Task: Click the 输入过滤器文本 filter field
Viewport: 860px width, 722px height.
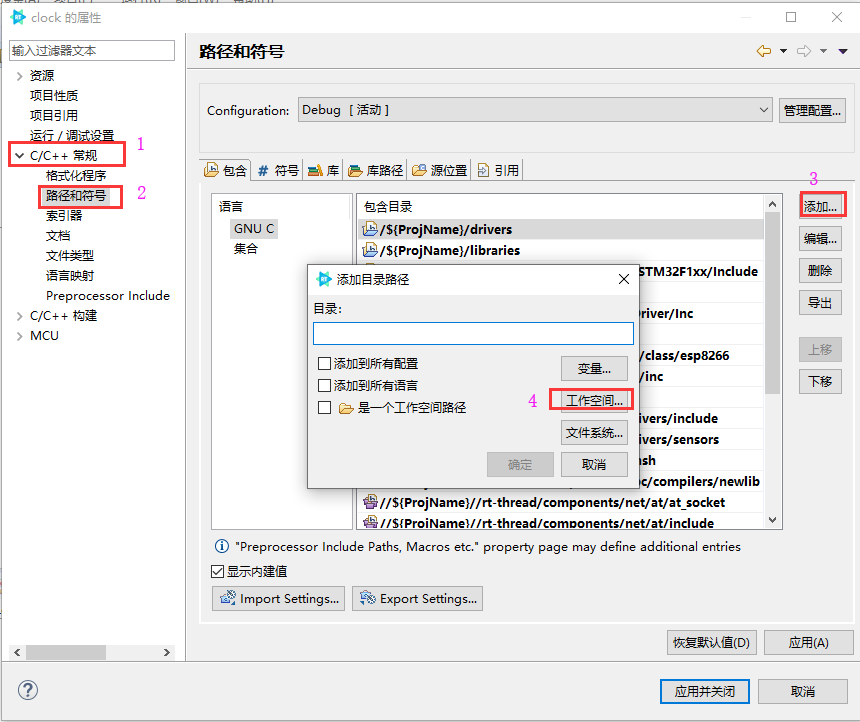Action: click(x=92, y=50)
